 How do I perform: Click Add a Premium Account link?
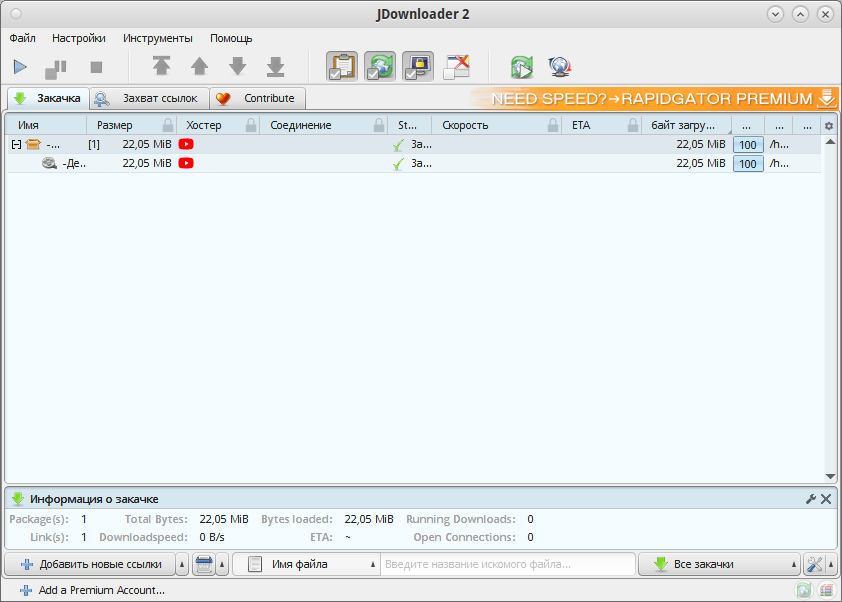[92, 590]
